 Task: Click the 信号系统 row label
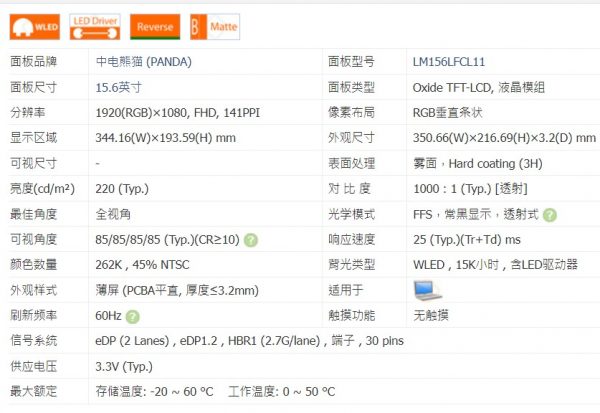pyautogui.click(x=33, y=341)
